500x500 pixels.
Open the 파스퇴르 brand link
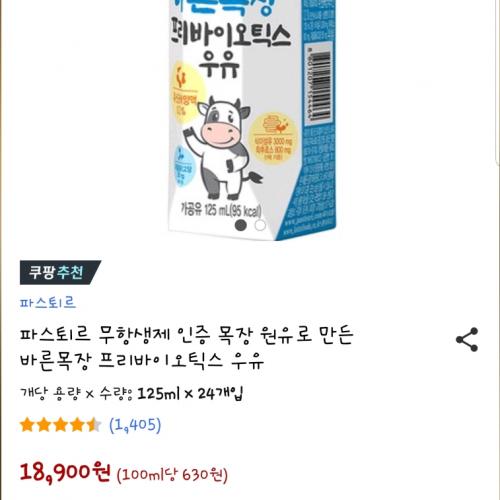click(x=48, y=303)
